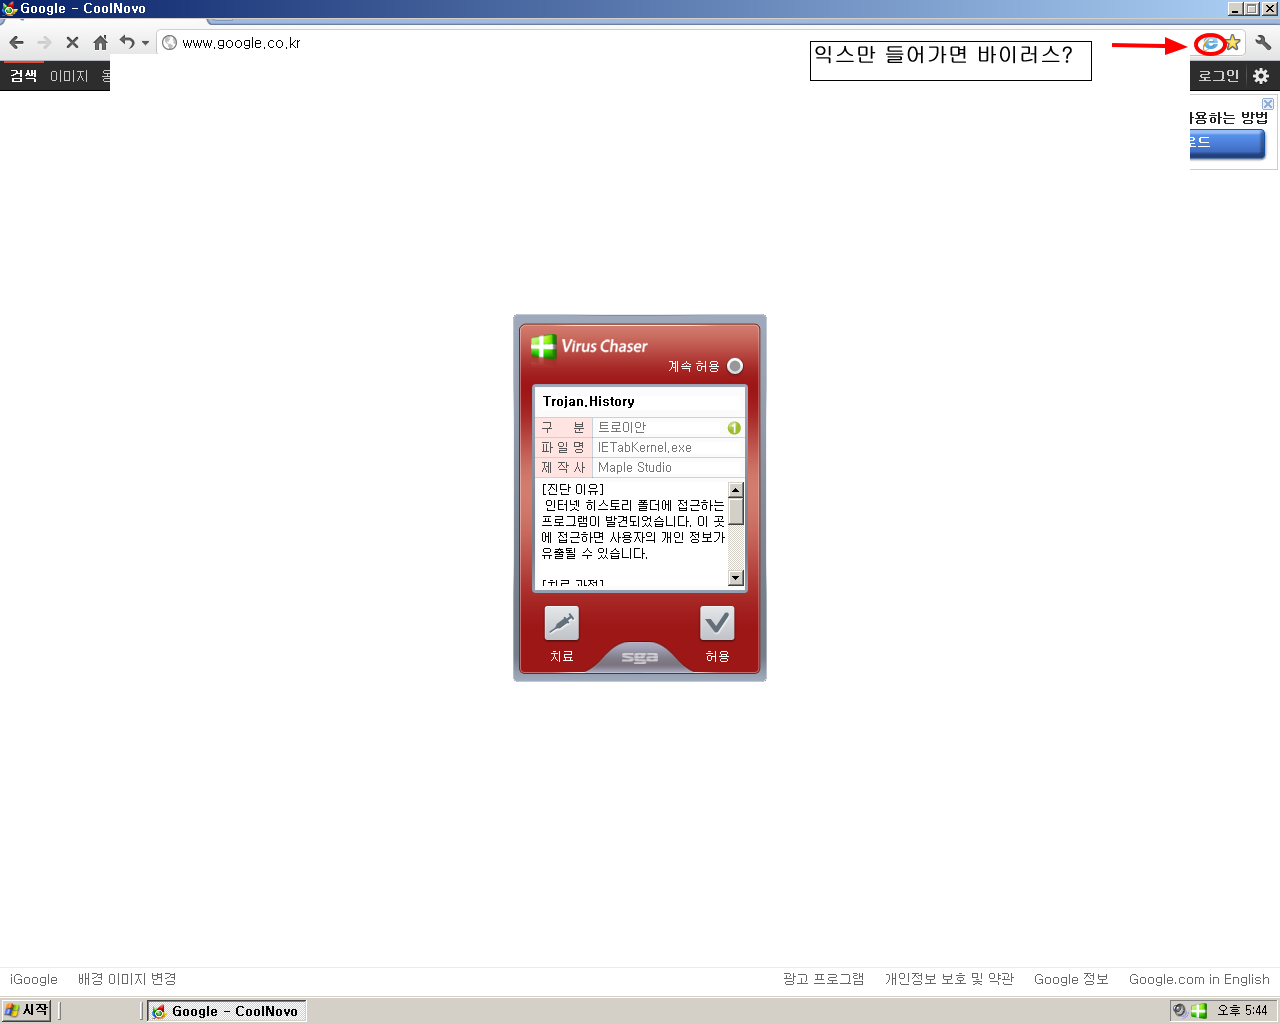Viewport: 1280px width, 1024px height.
Task: Click the 허용 checkmark button
Action: coord(717,624)
